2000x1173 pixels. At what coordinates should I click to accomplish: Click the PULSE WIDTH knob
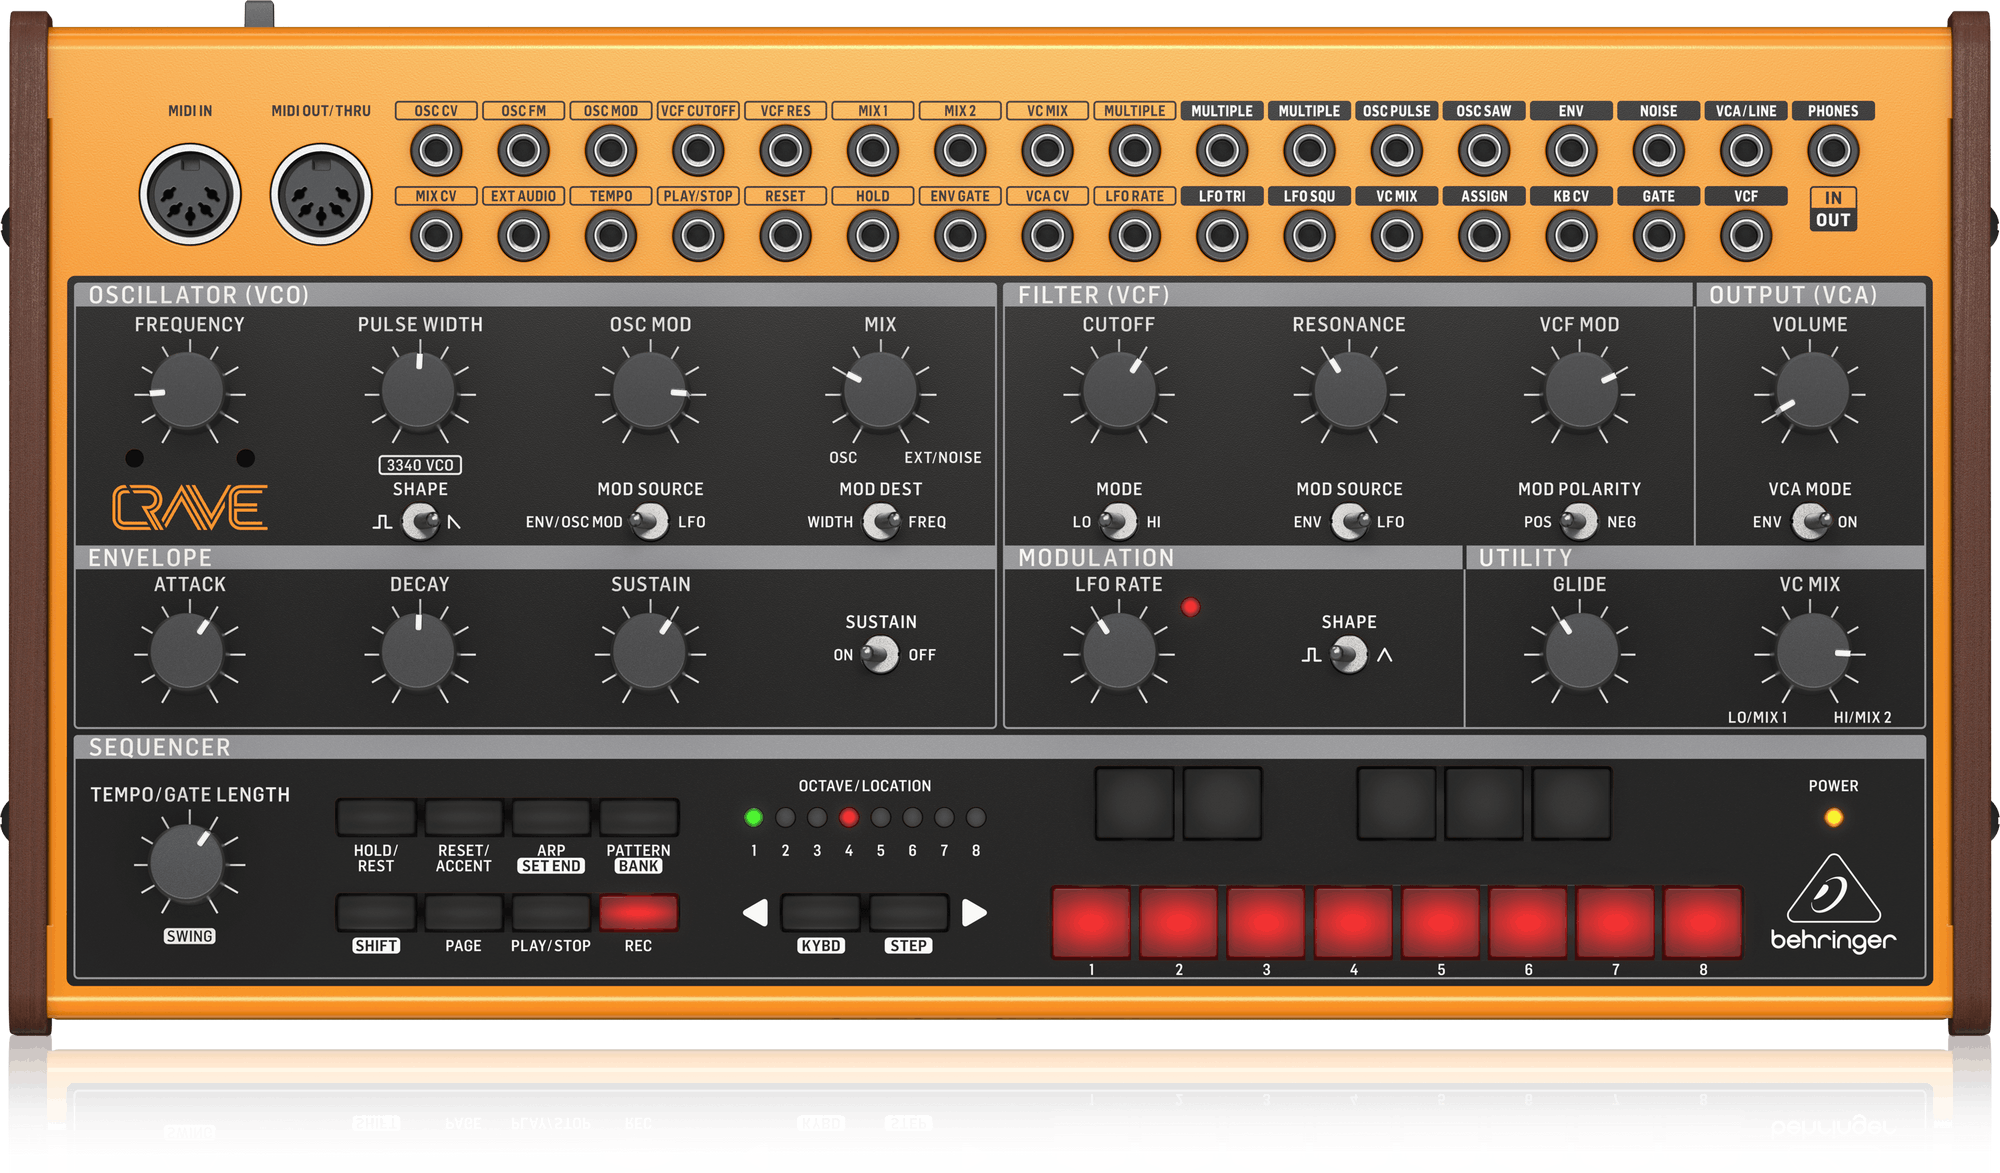click(x=419, y=391)
